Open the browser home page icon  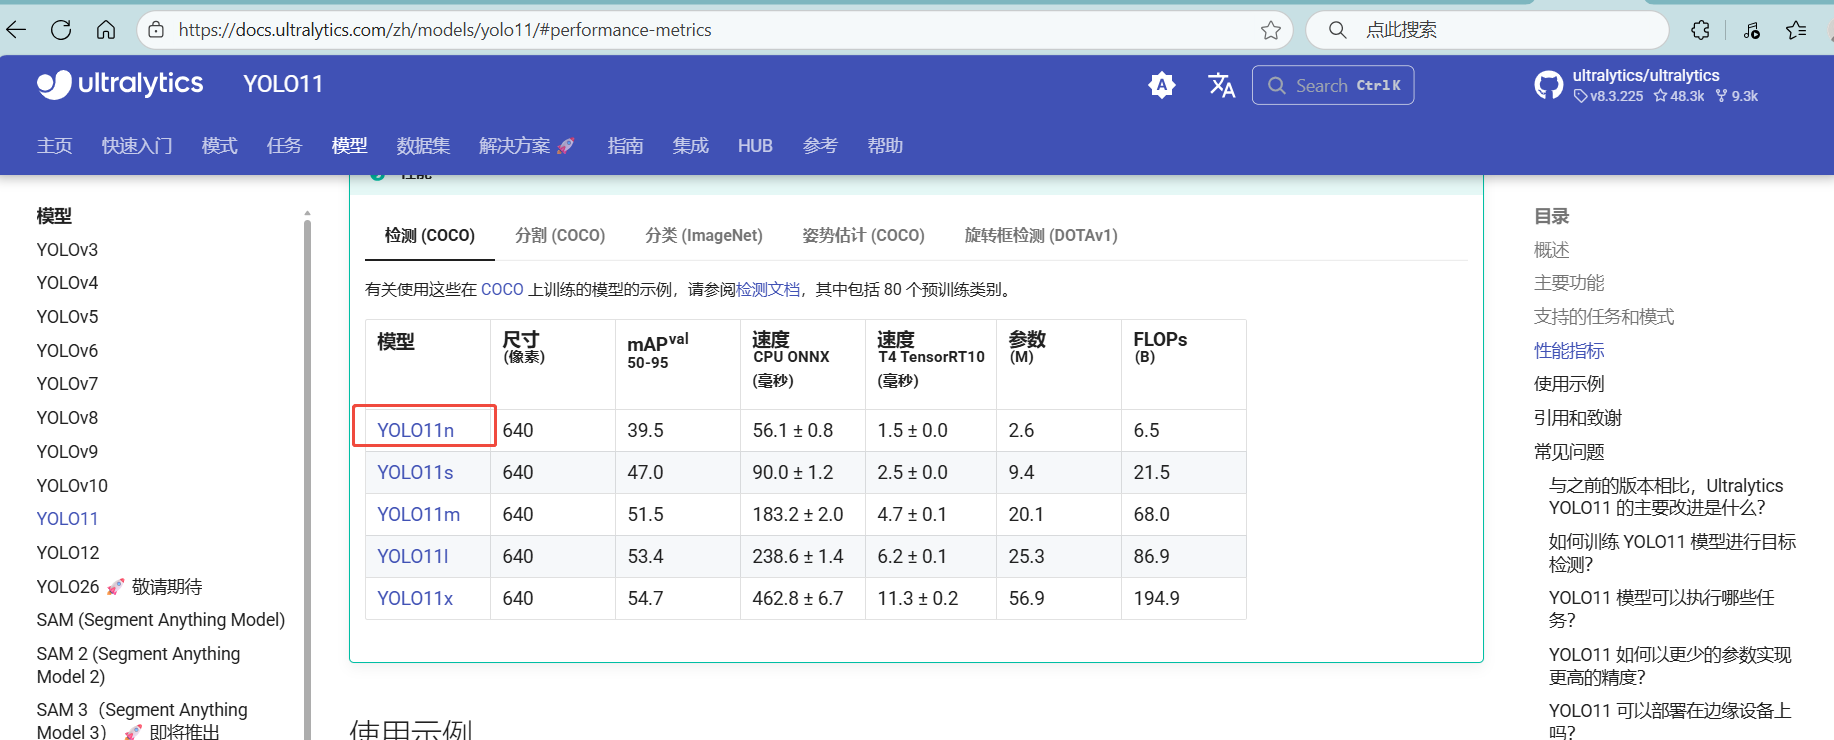106,30
